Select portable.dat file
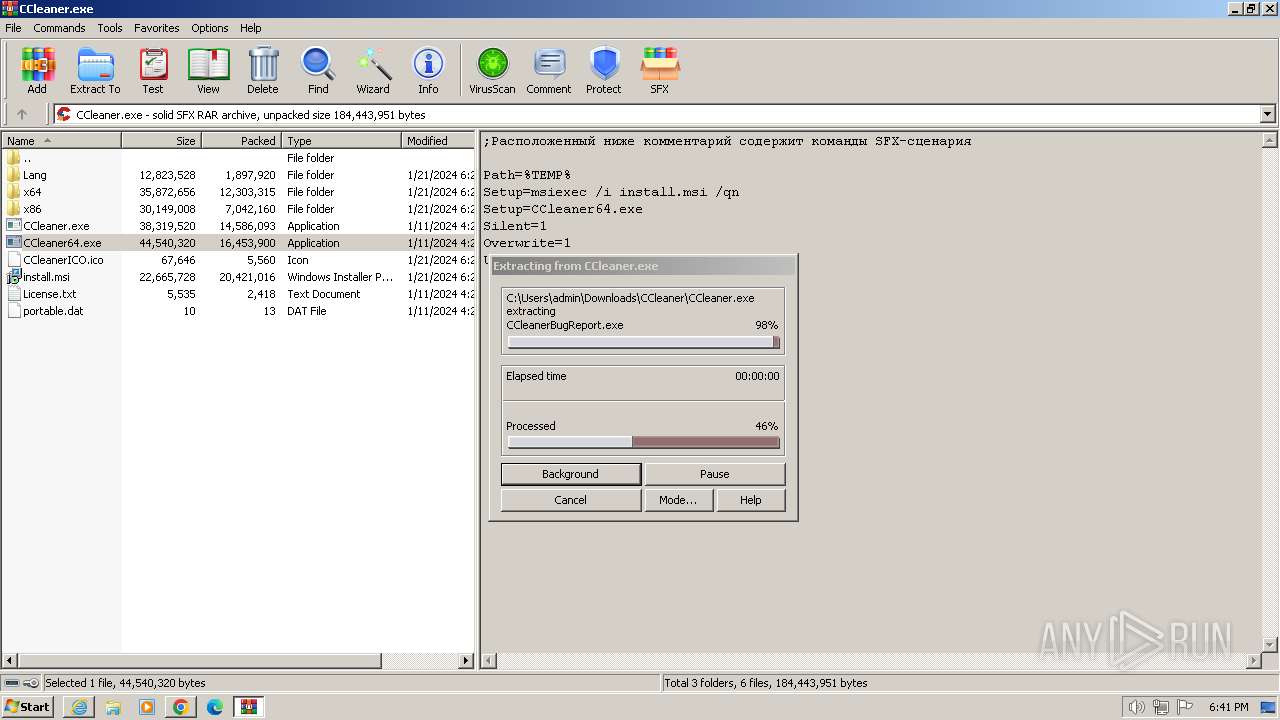 (x=53, y=311)
